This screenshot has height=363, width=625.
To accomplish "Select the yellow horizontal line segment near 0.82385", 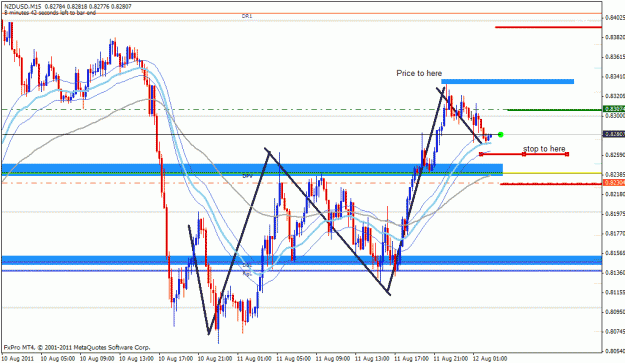I will (552, 173).
